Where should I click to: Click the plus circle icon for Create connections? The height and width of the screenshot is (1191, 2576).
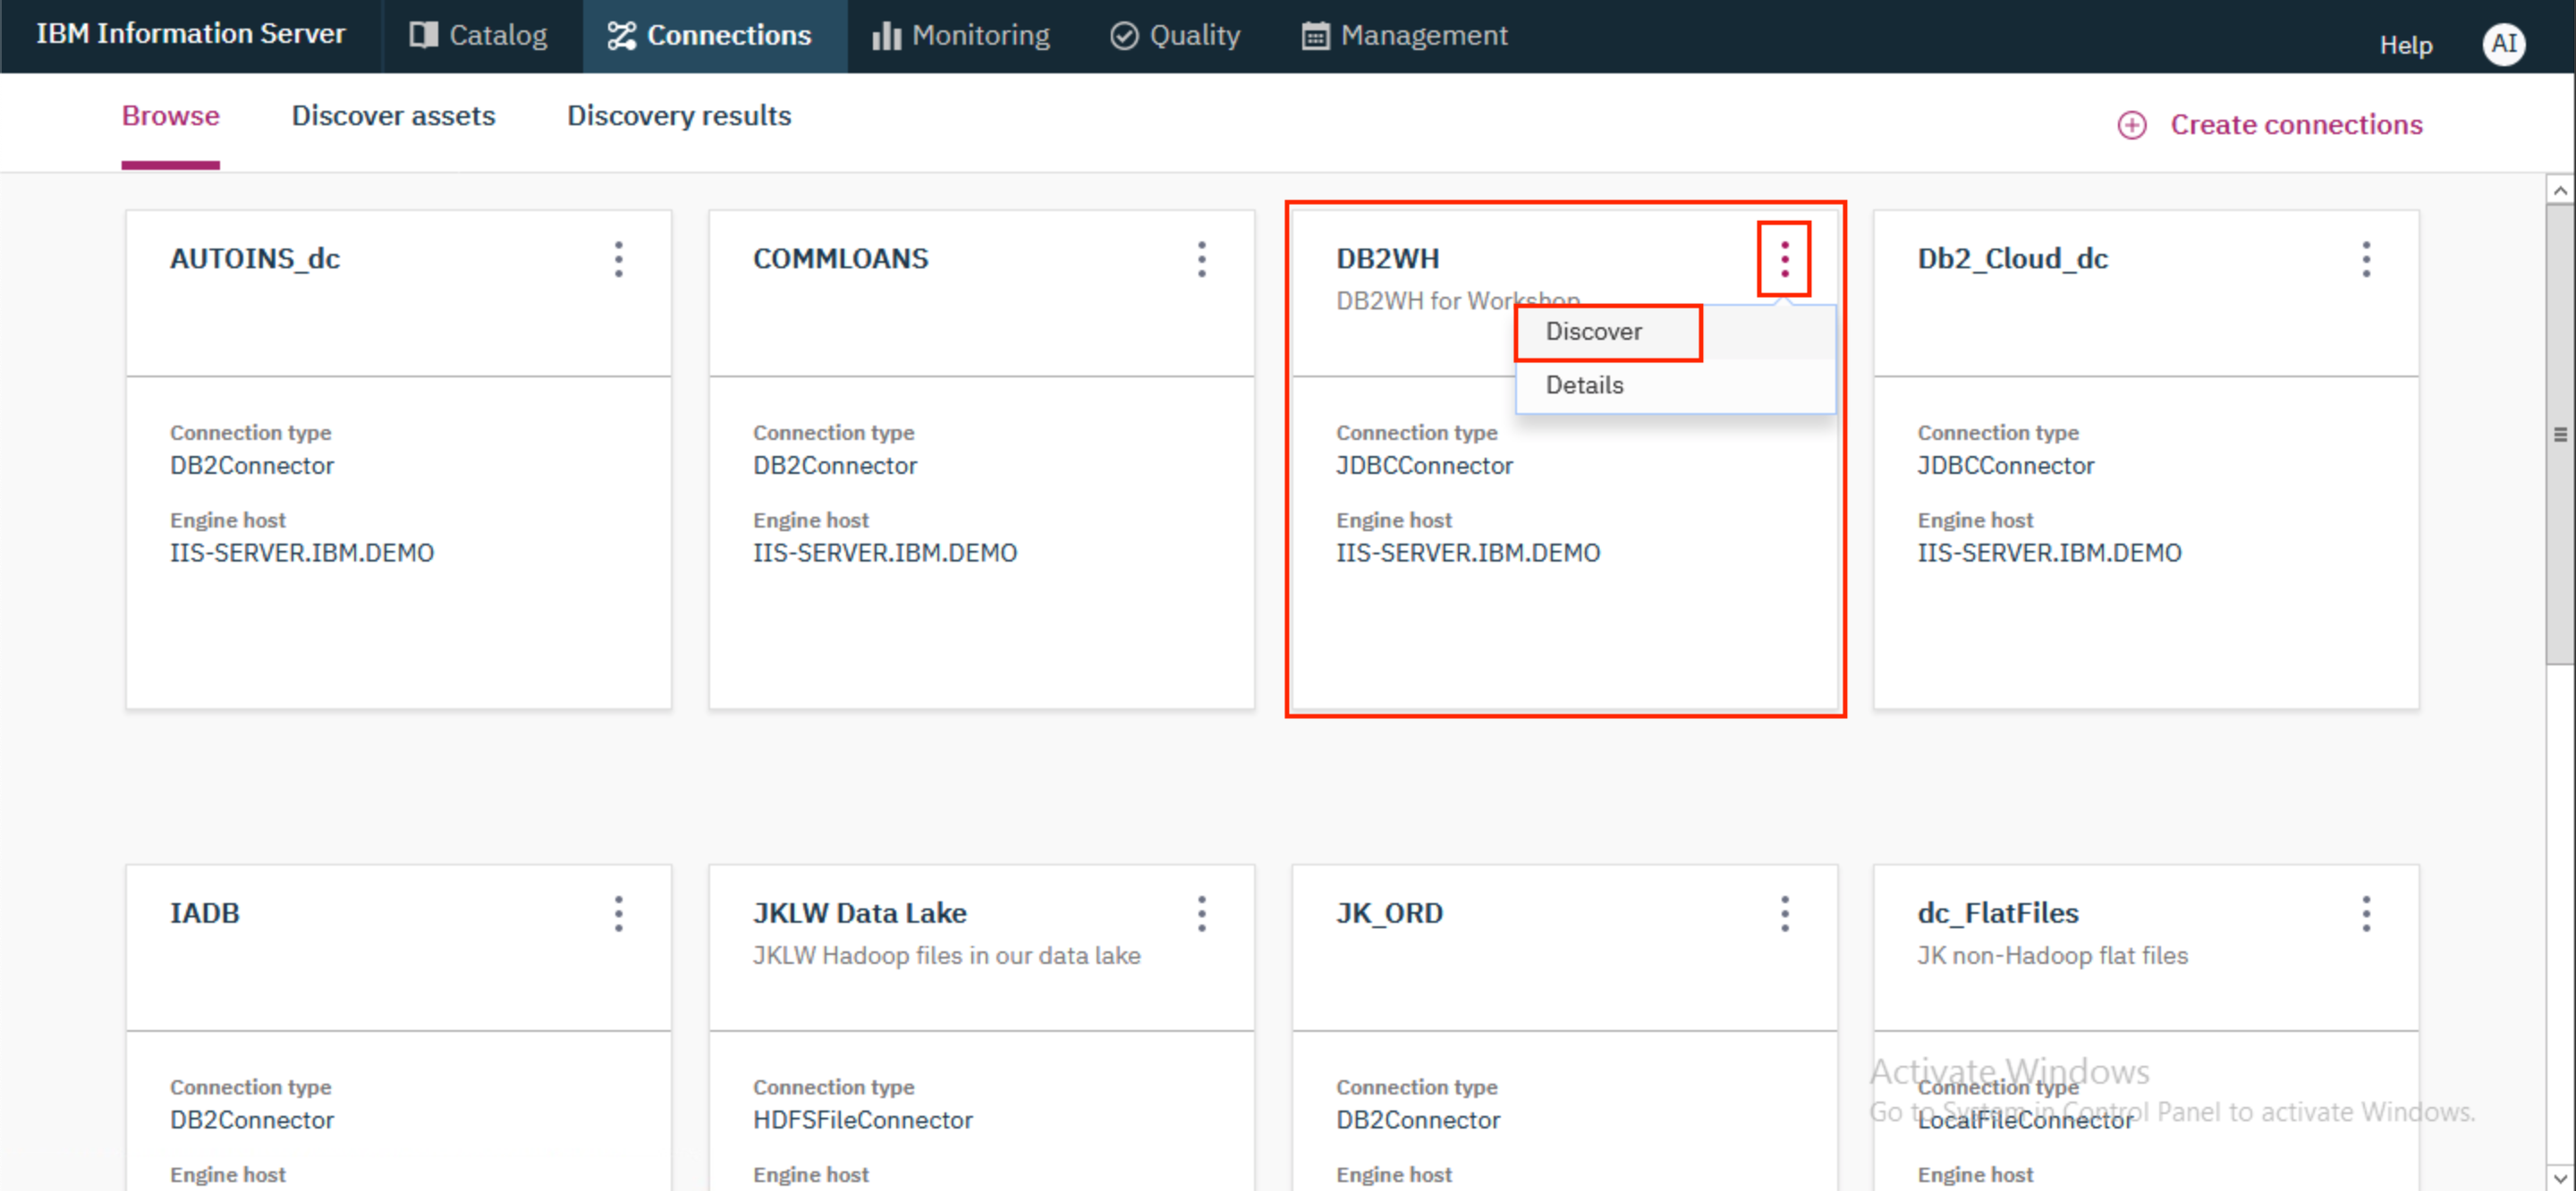[x=2132, y=125]
